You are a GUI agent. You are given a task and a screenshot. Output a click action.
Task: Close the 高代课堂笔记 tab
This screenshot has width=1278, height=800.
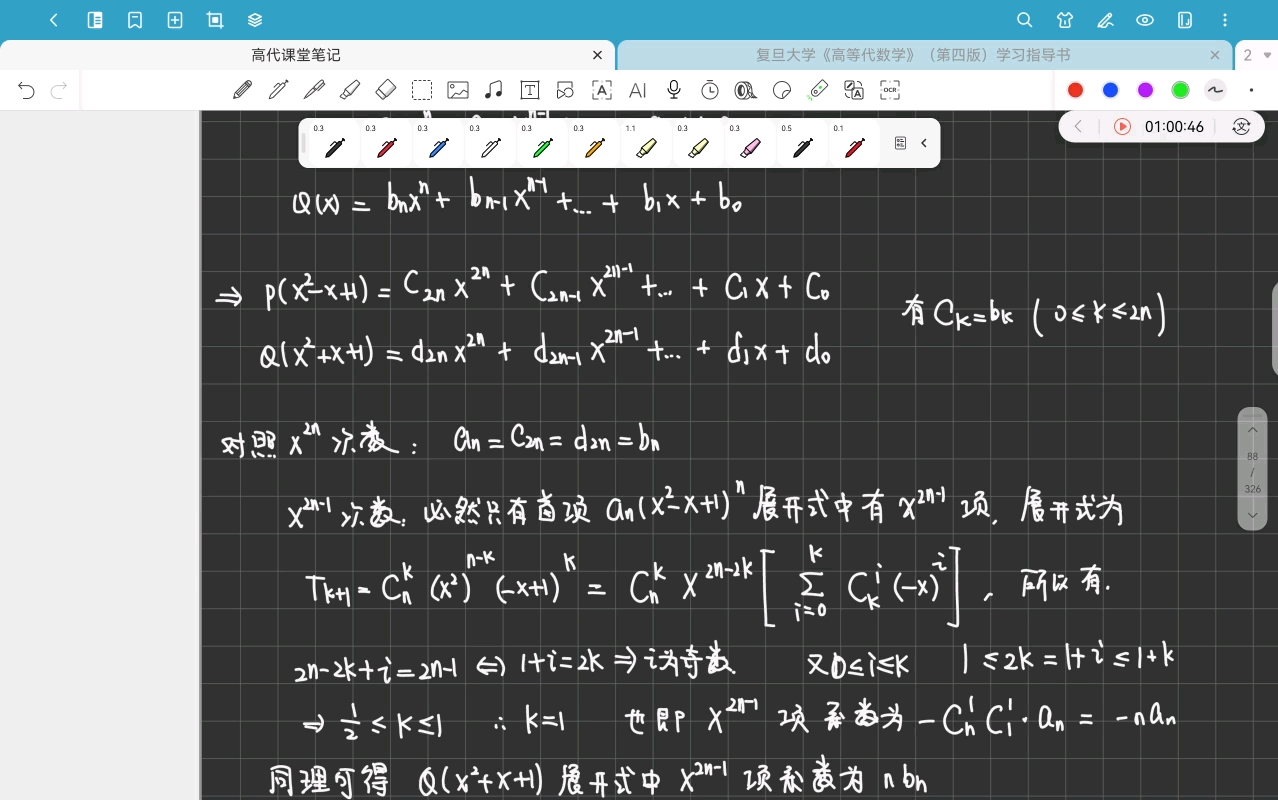[598, 56]
